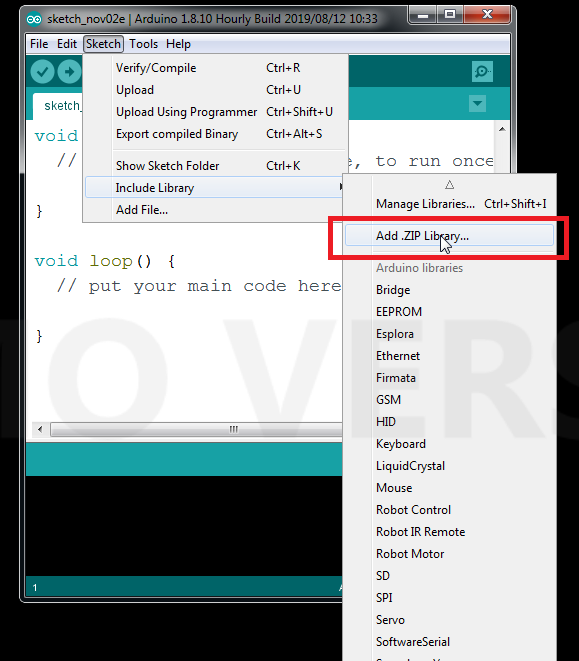Viewport: 579px width, 661px height.
Task: Click the Arduino logo in title bar
Action: 34,19
